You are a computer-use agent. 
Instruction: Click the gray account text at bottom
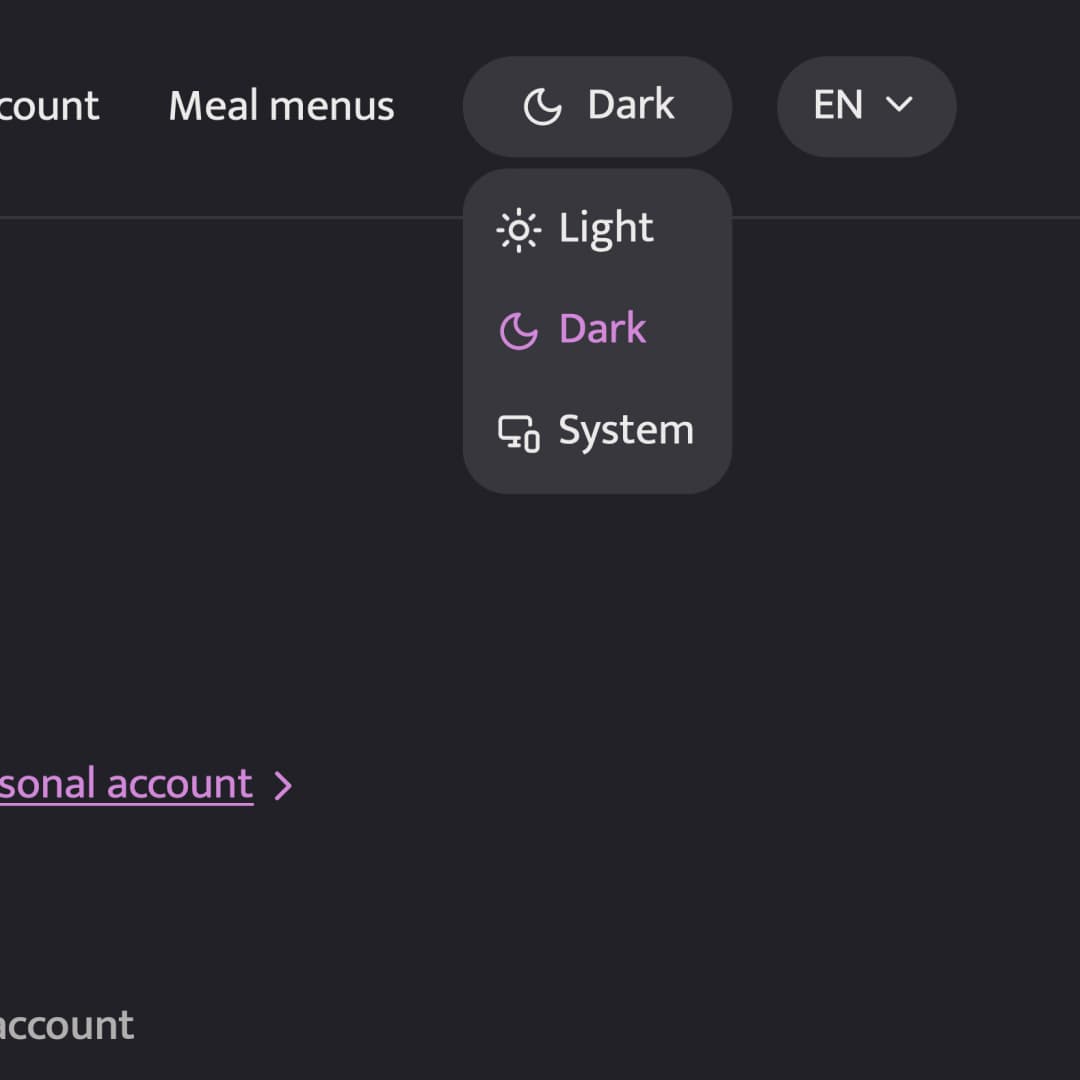(66, 1026)
